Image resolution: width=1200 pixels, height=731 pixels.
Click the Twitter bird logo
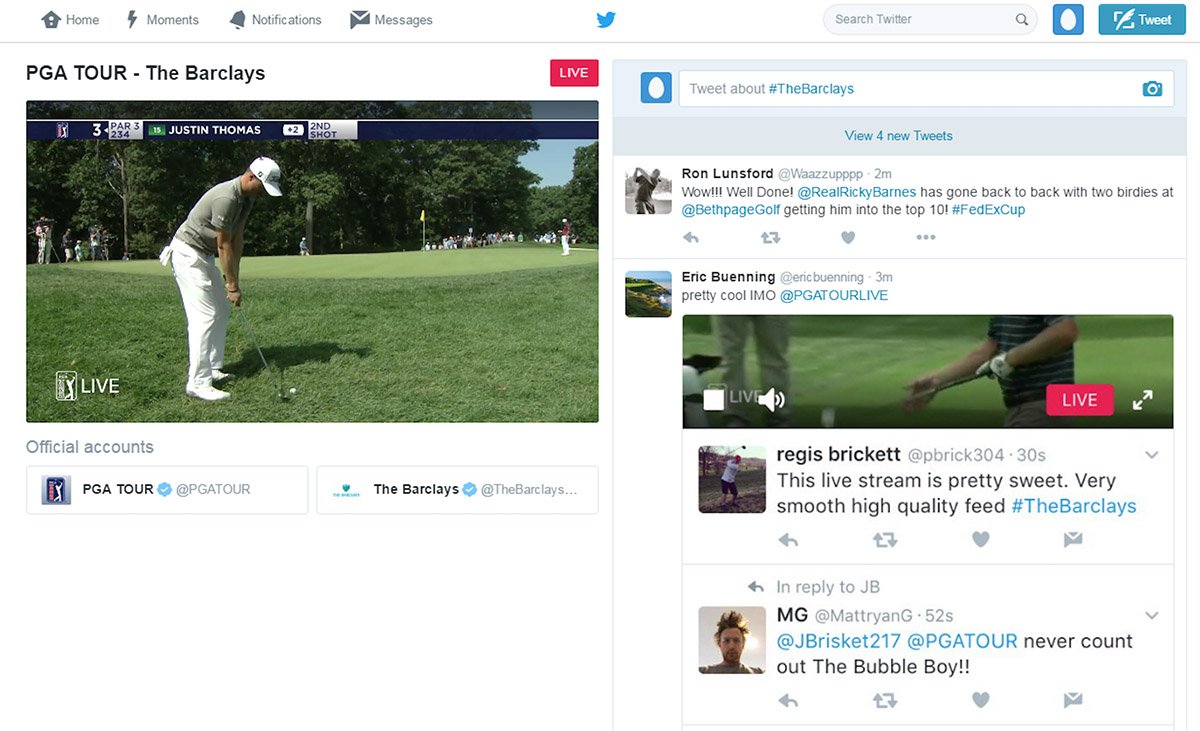pos(605,20)
